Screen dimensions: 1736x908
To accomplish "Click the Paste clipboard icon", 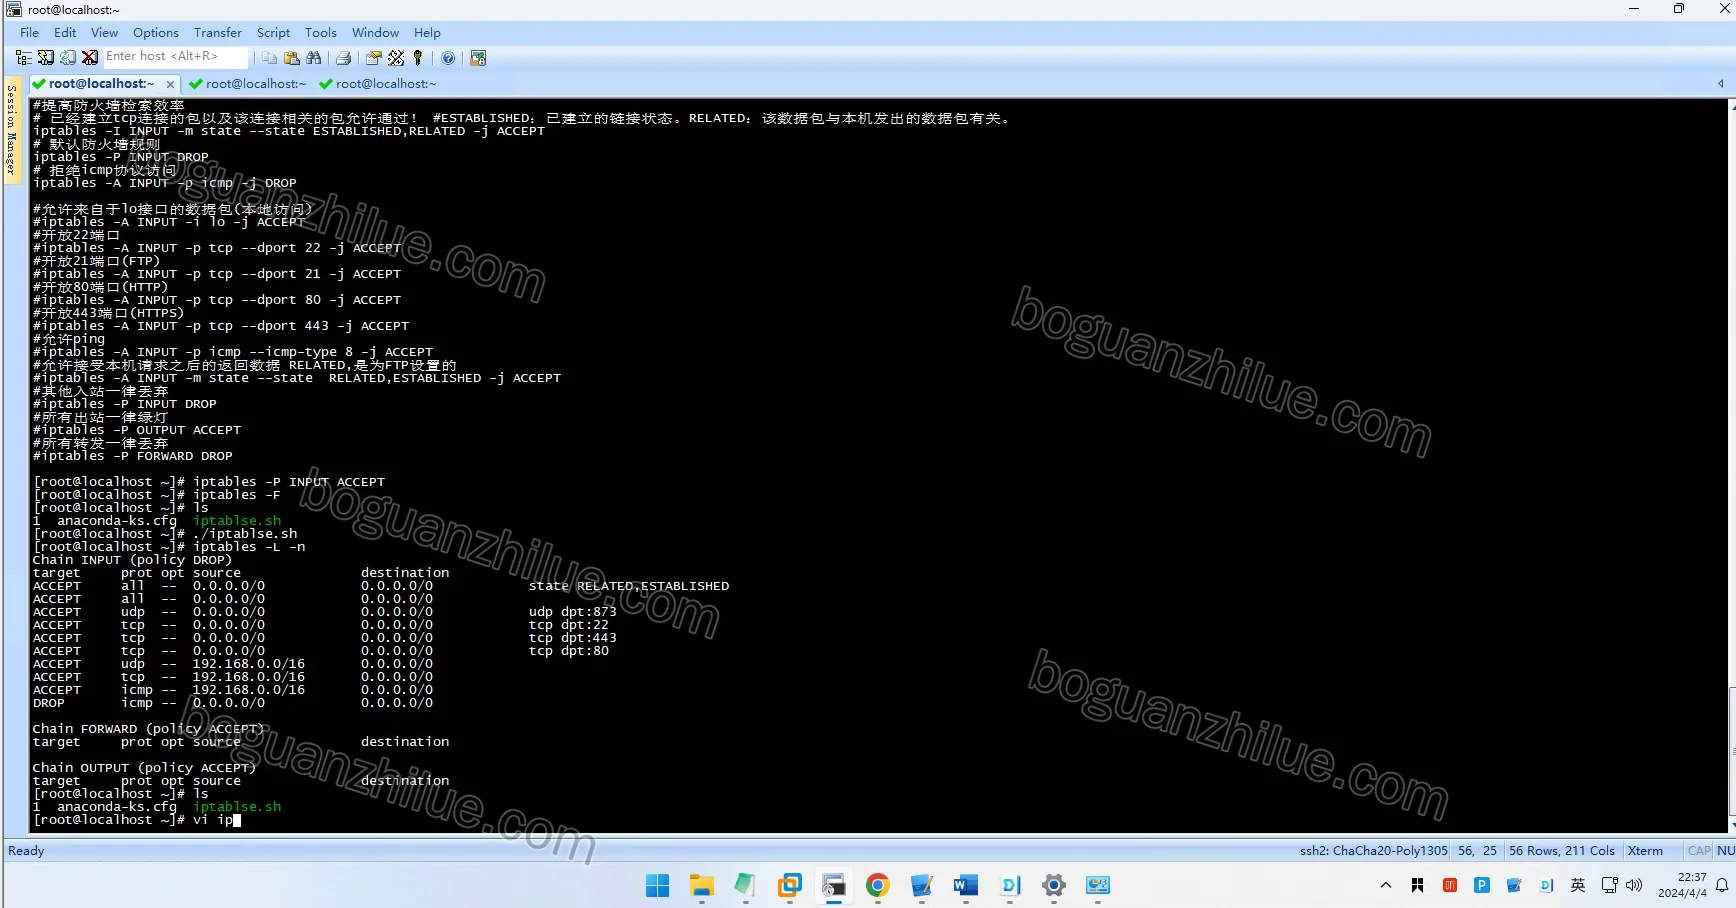I will pyautogui.click(x=292, y=58).
